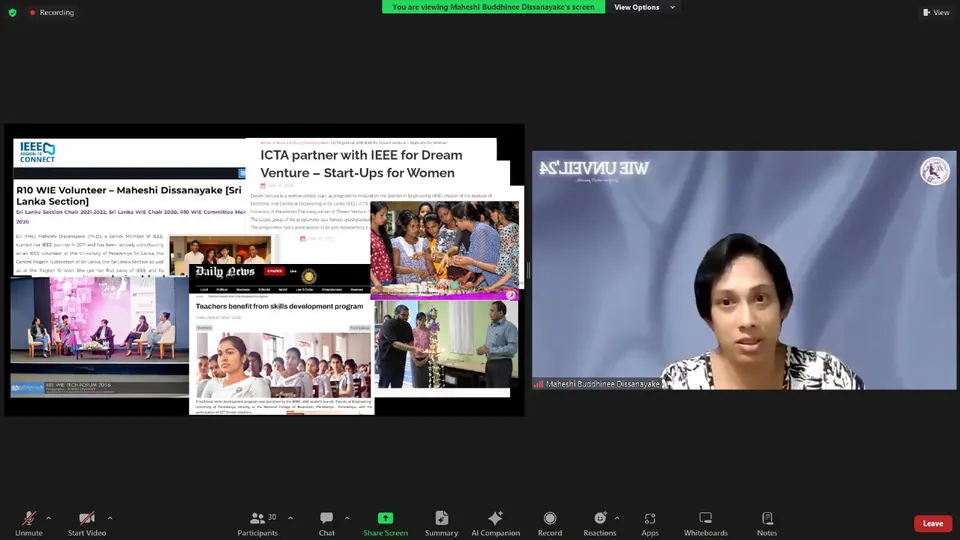Launch AI Companion
The image size is (960, 540).
coord(495,524)
